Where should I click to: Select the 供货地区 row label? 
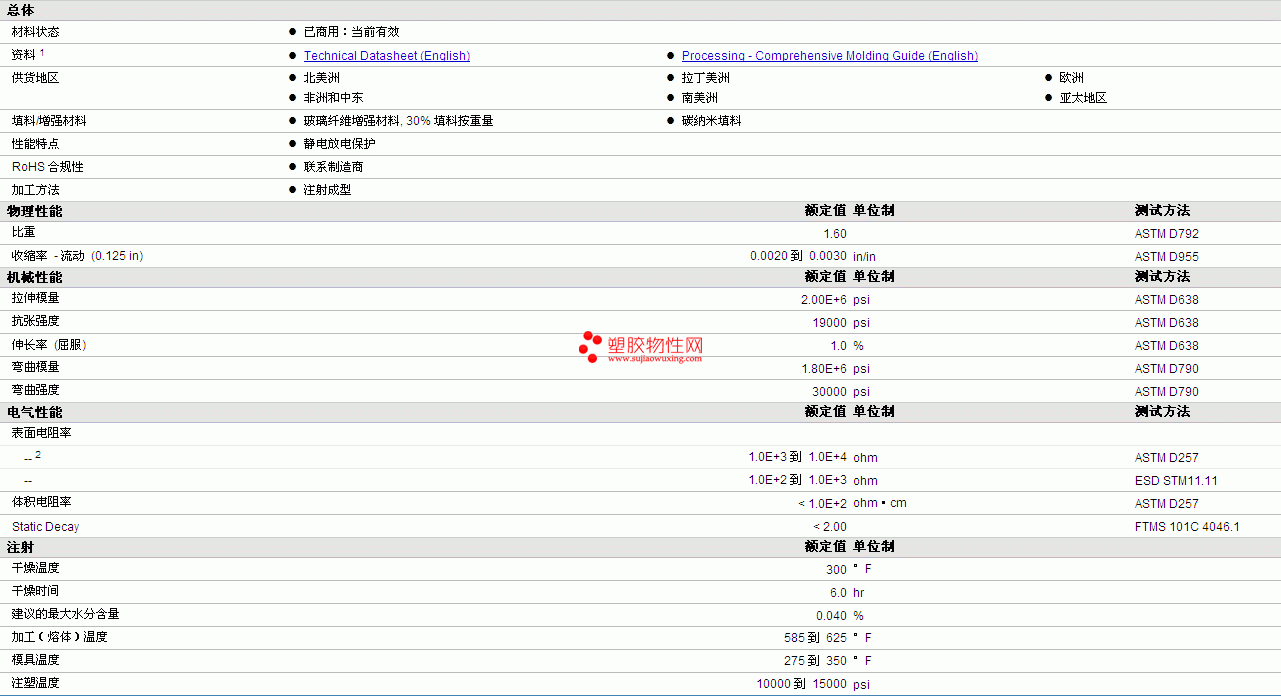point(35,78)
